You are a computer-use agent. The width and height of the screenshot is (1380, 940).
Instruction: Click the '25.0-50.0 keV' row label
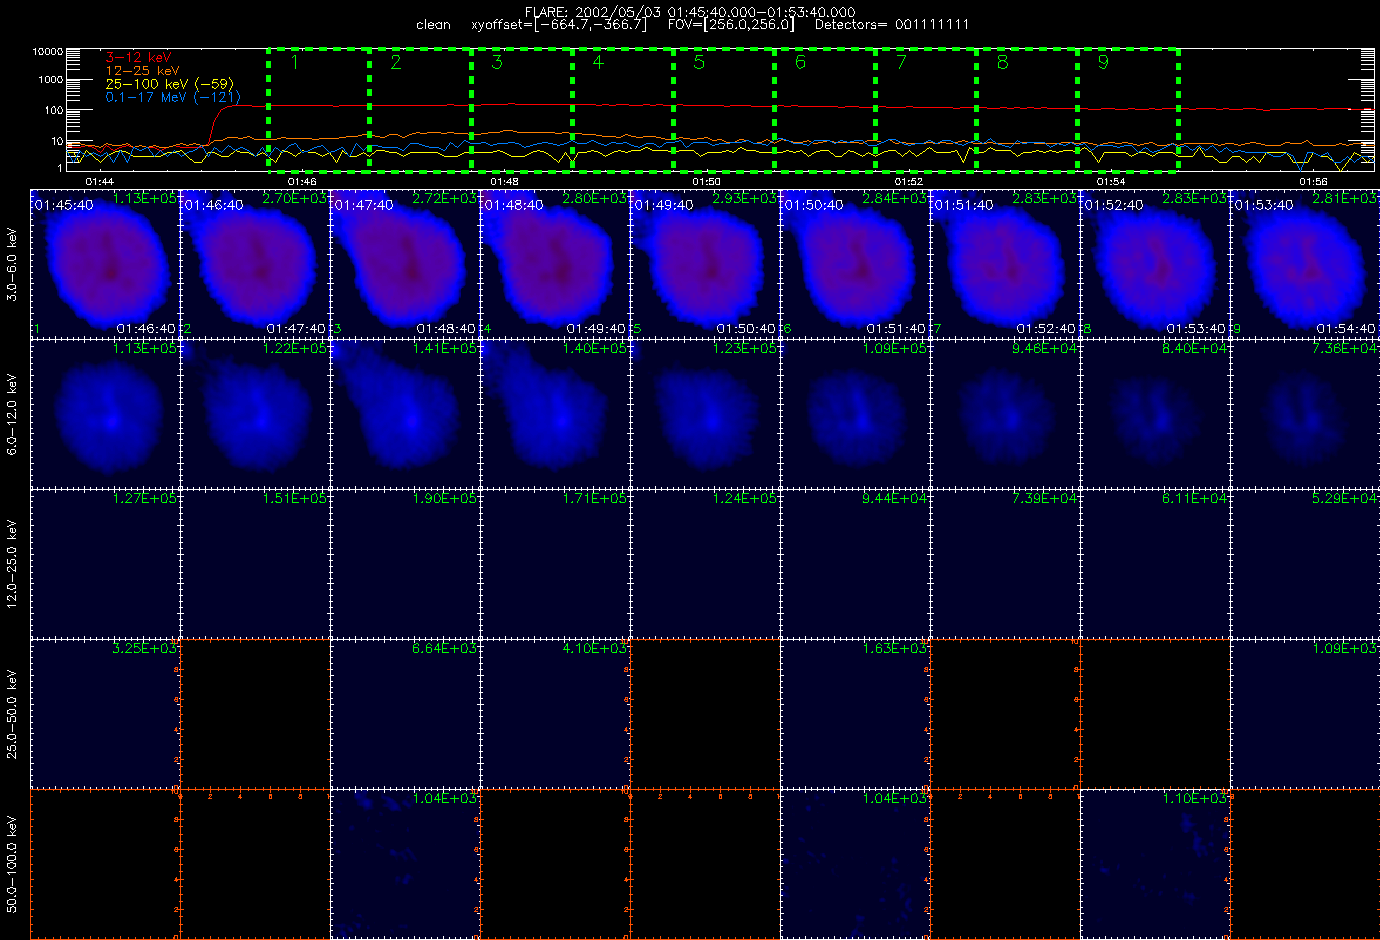click(x=12, y=714)
